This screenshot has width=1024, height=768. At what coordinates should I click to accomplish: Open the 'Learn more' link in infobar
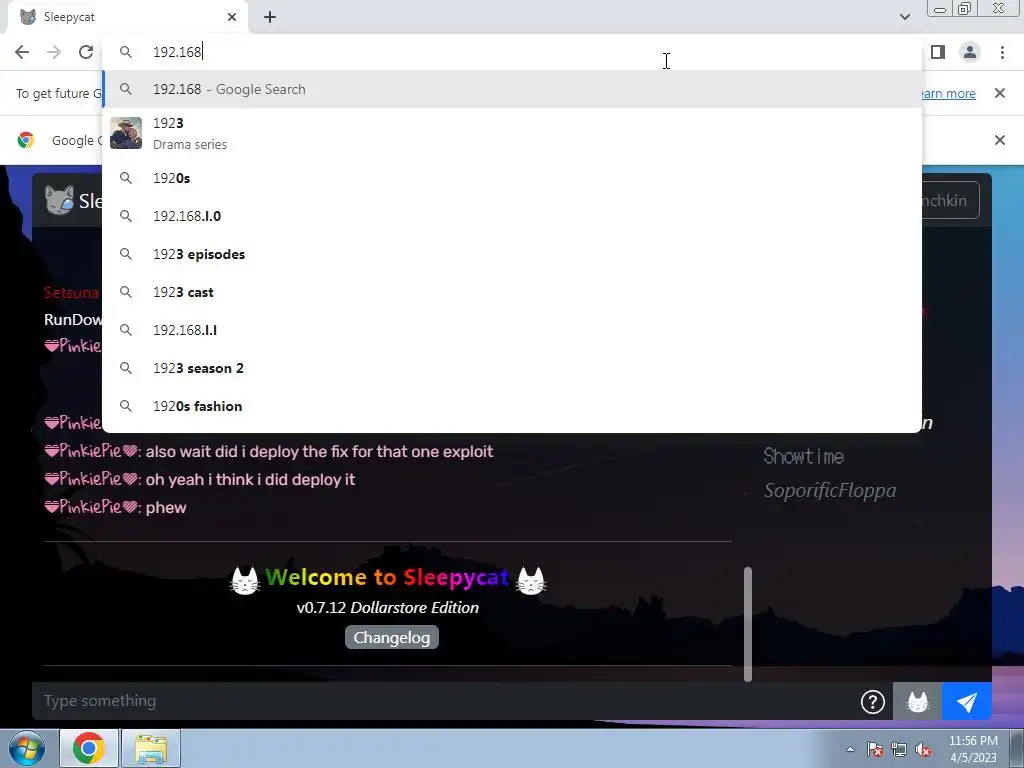click(949, 93)
